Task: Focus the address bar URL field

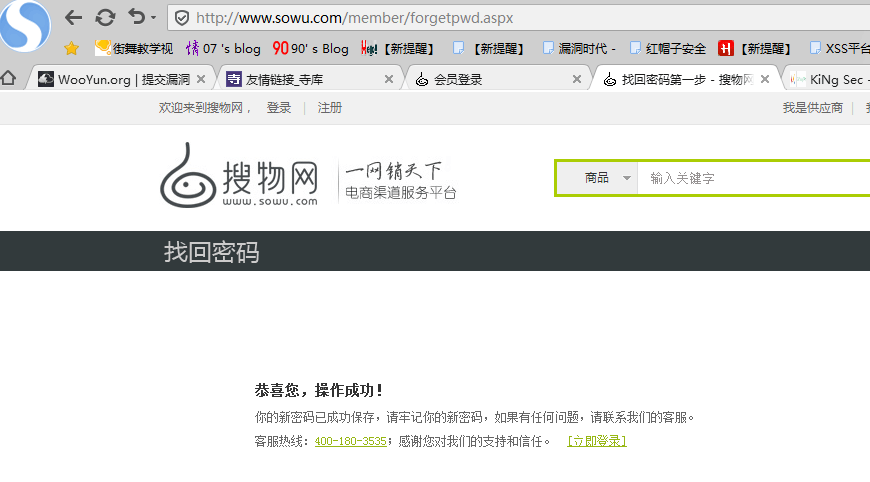Action: click(x=519, y=18)
